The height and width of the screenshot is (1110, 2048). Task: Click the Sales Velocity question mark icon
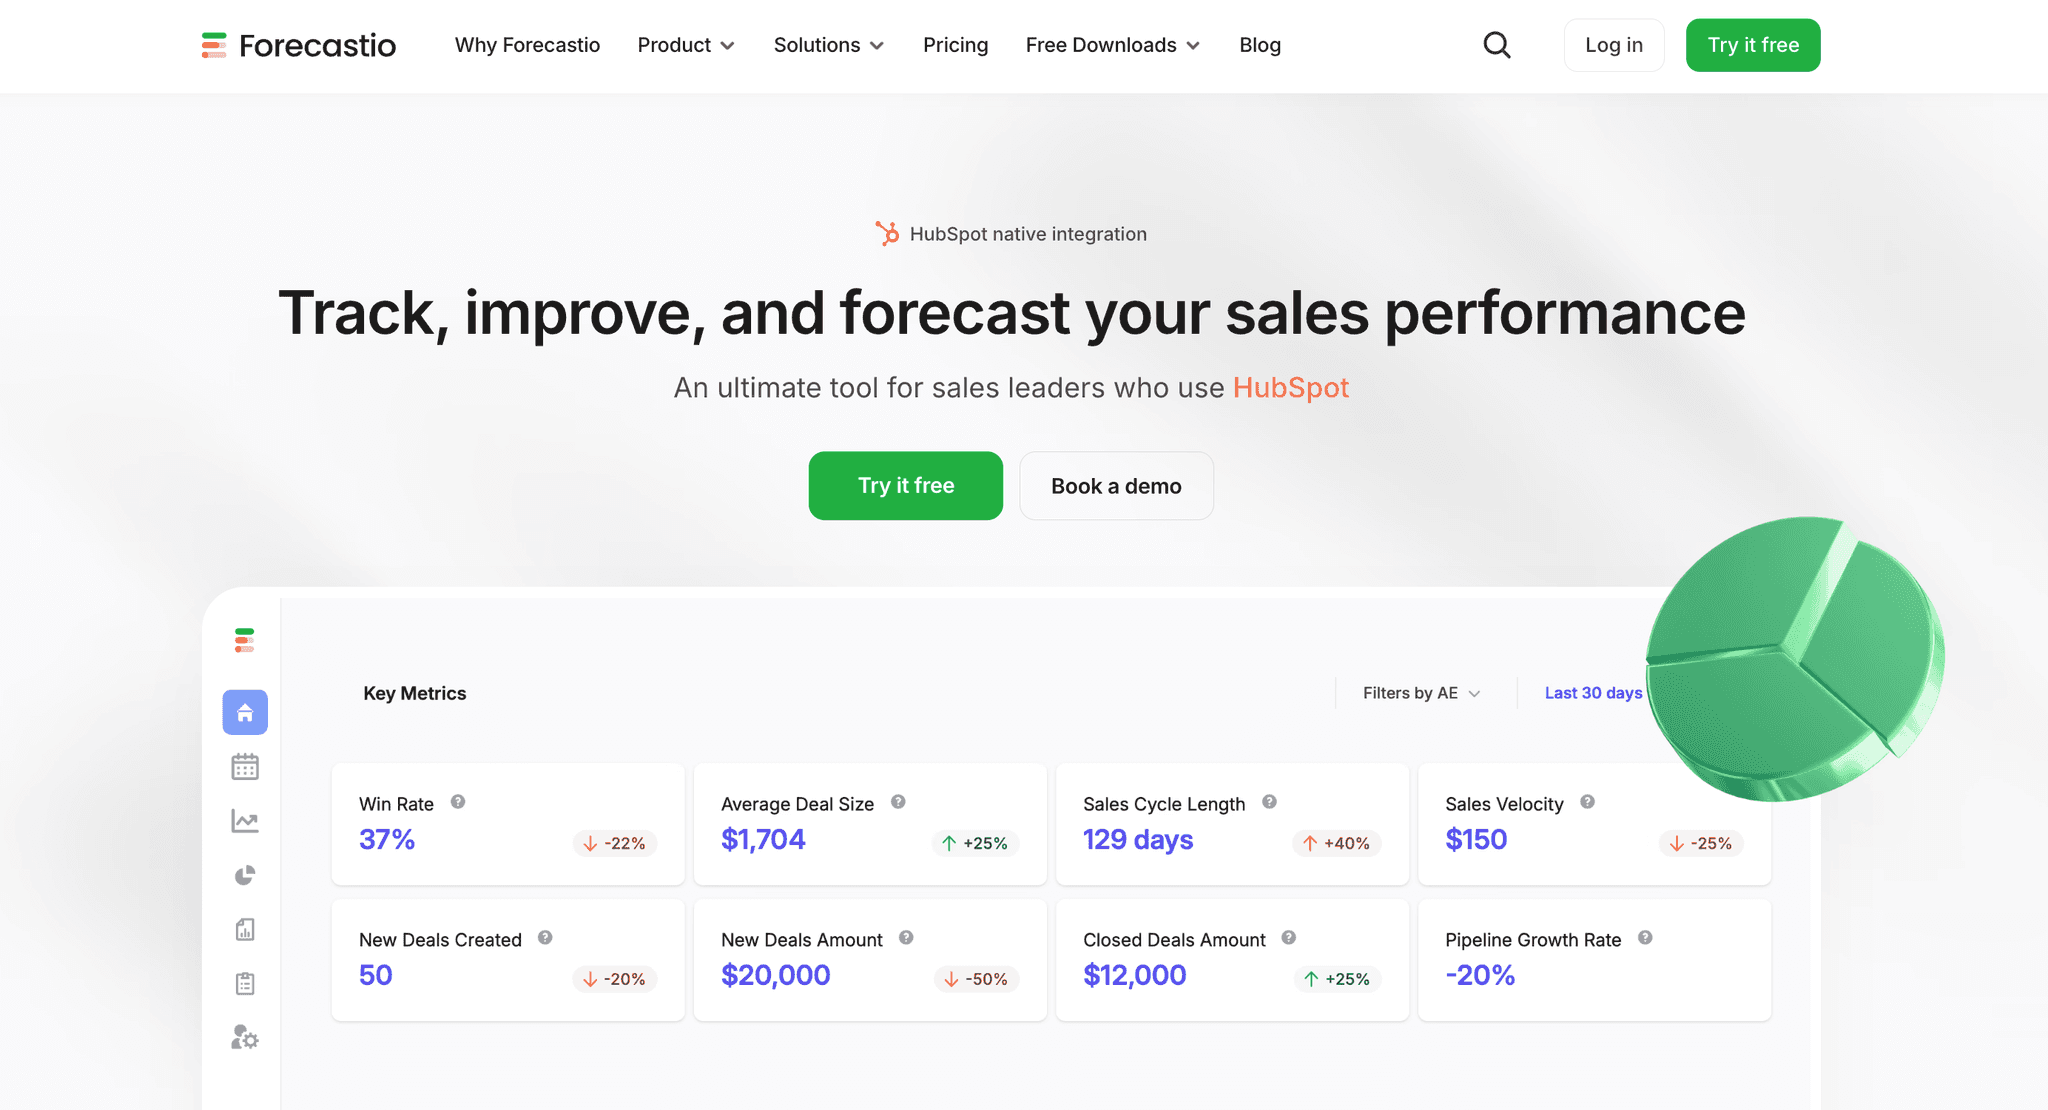click(1586, 801)
